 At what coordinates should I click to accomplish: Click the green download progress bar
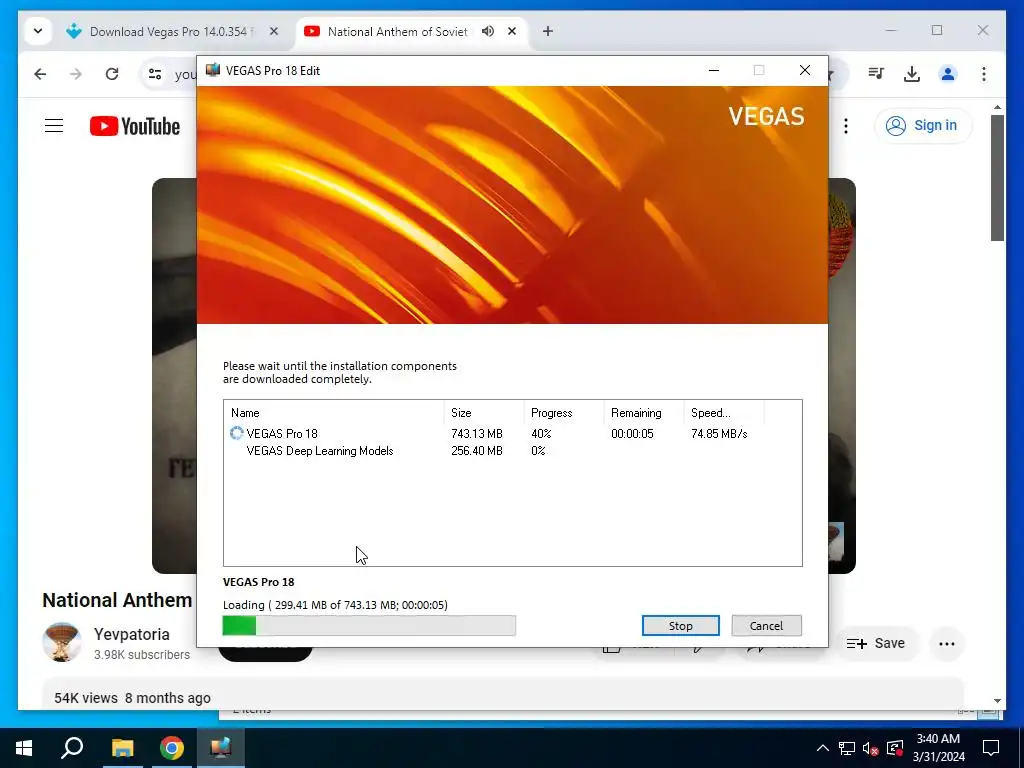[369, 626]
